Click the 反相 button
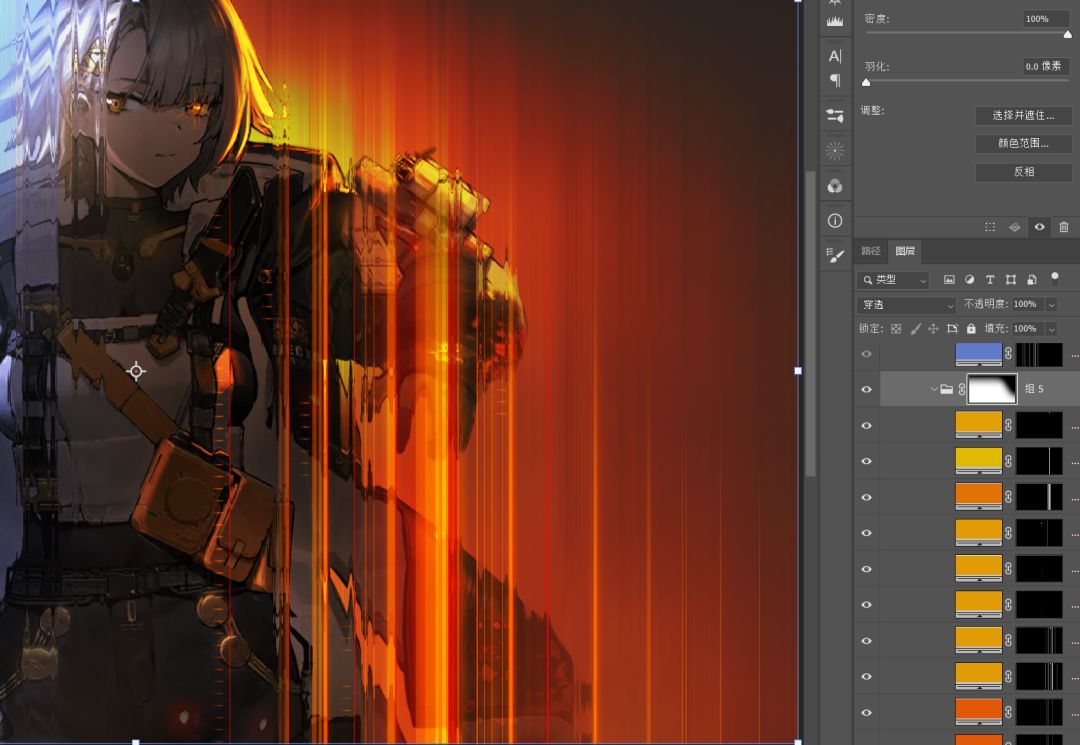 (1023, 172)
